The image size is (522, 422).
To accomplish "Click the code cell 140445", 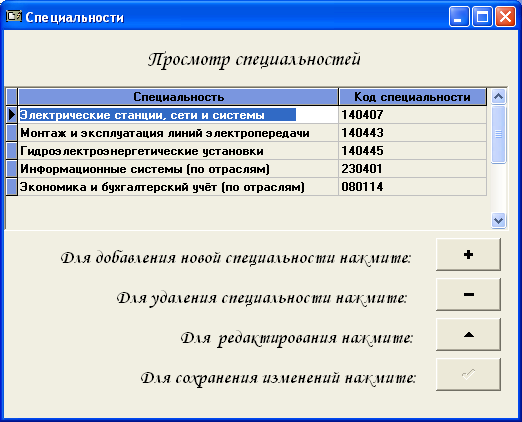I will (x=413, y=151).
